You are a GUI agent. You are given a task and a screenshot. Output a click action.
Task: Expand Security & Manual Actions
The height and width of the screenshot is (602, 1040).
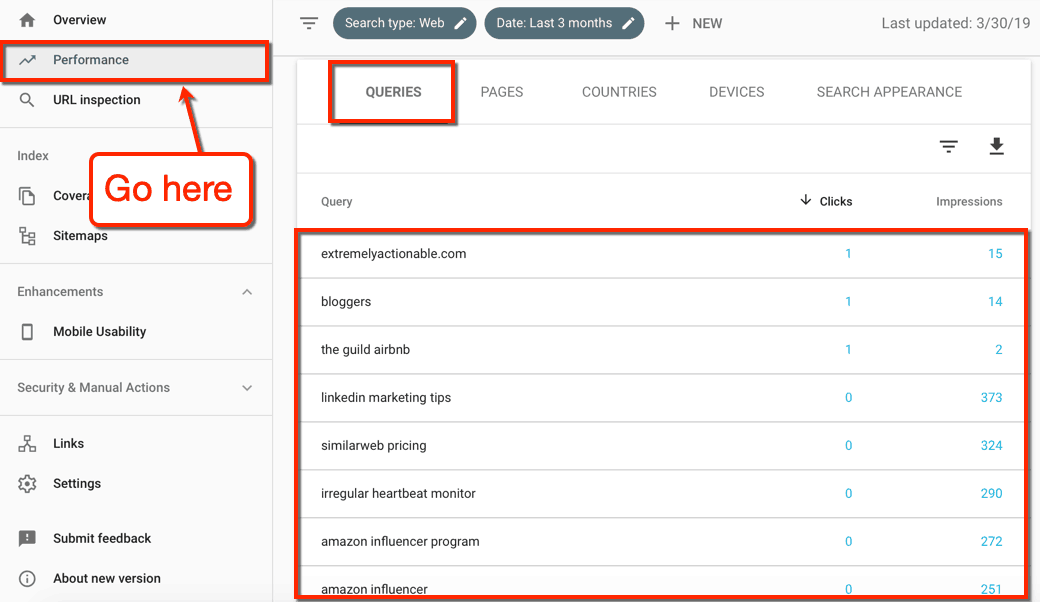(x=247, y=387)
